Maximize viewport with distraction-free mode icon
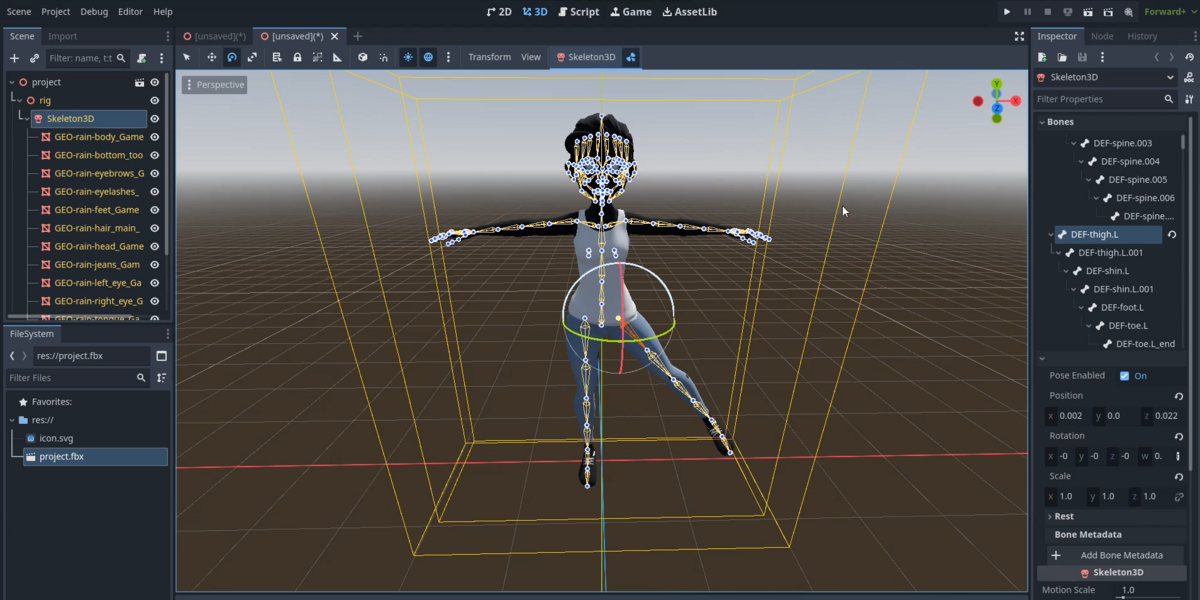Viewport: 1200px width, 600px height. click(1019, 36)
